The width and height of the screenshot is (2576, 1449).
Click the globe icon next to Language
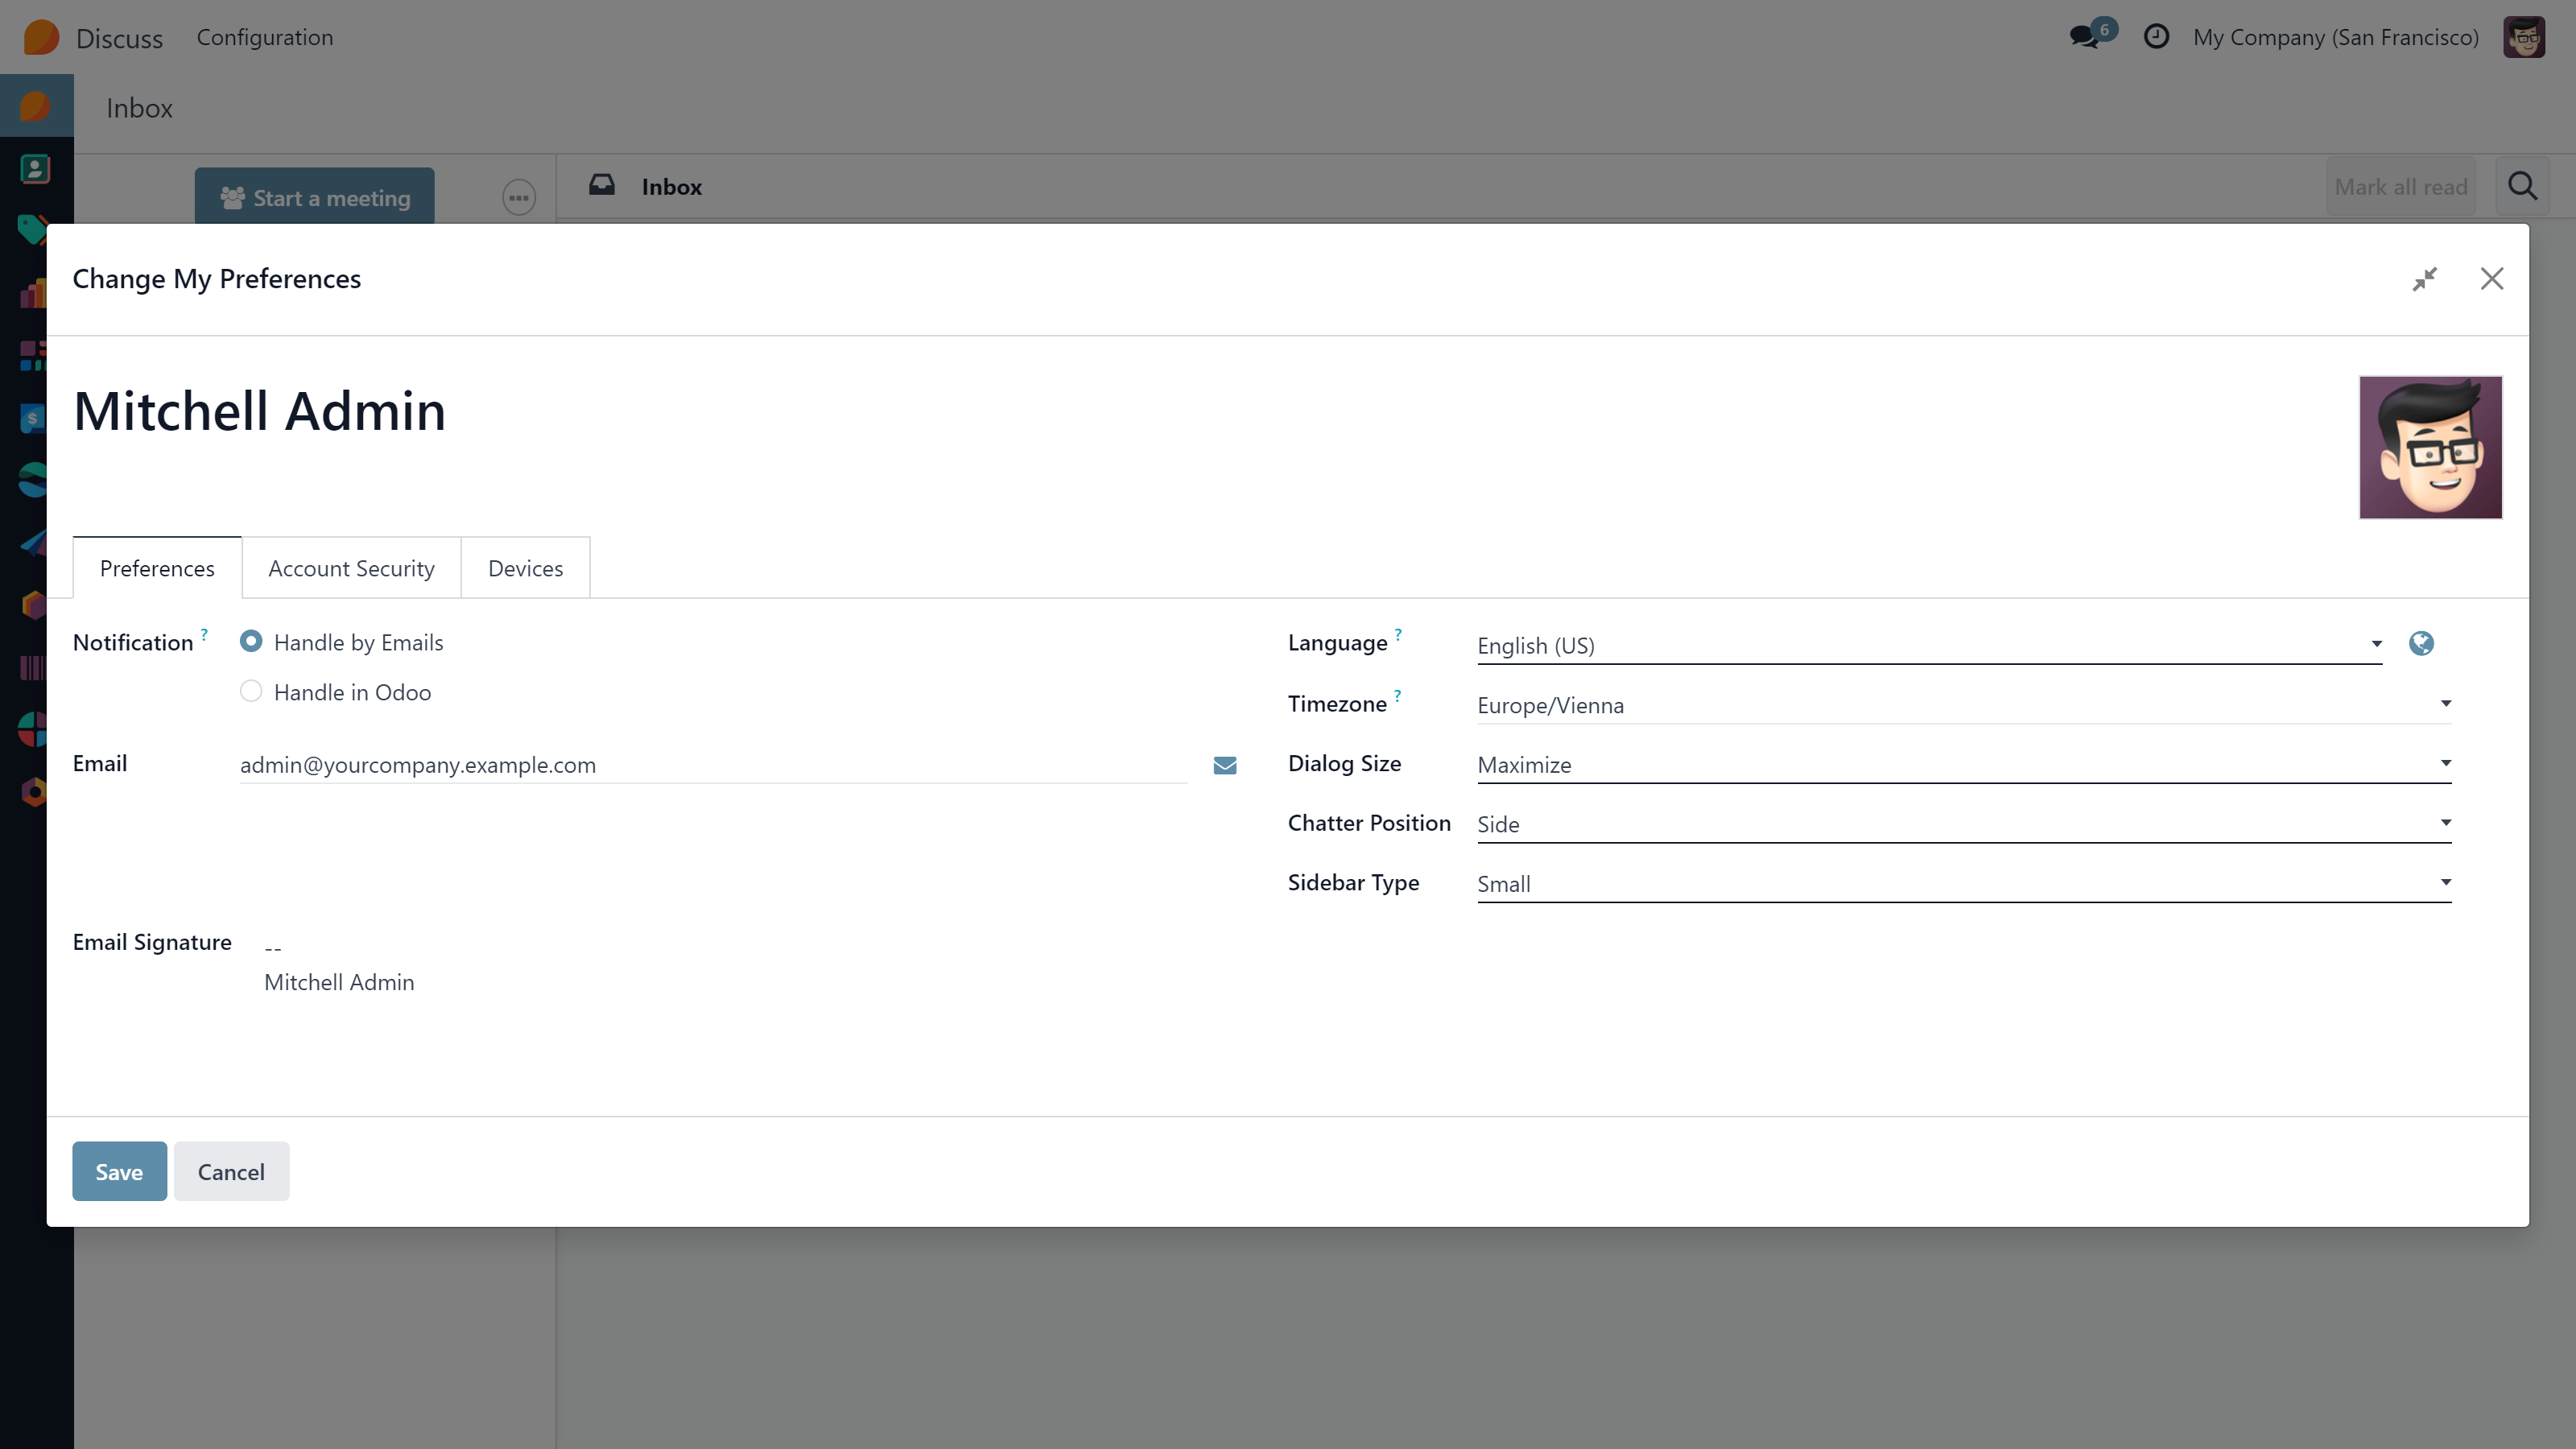tap(2421, 643)
